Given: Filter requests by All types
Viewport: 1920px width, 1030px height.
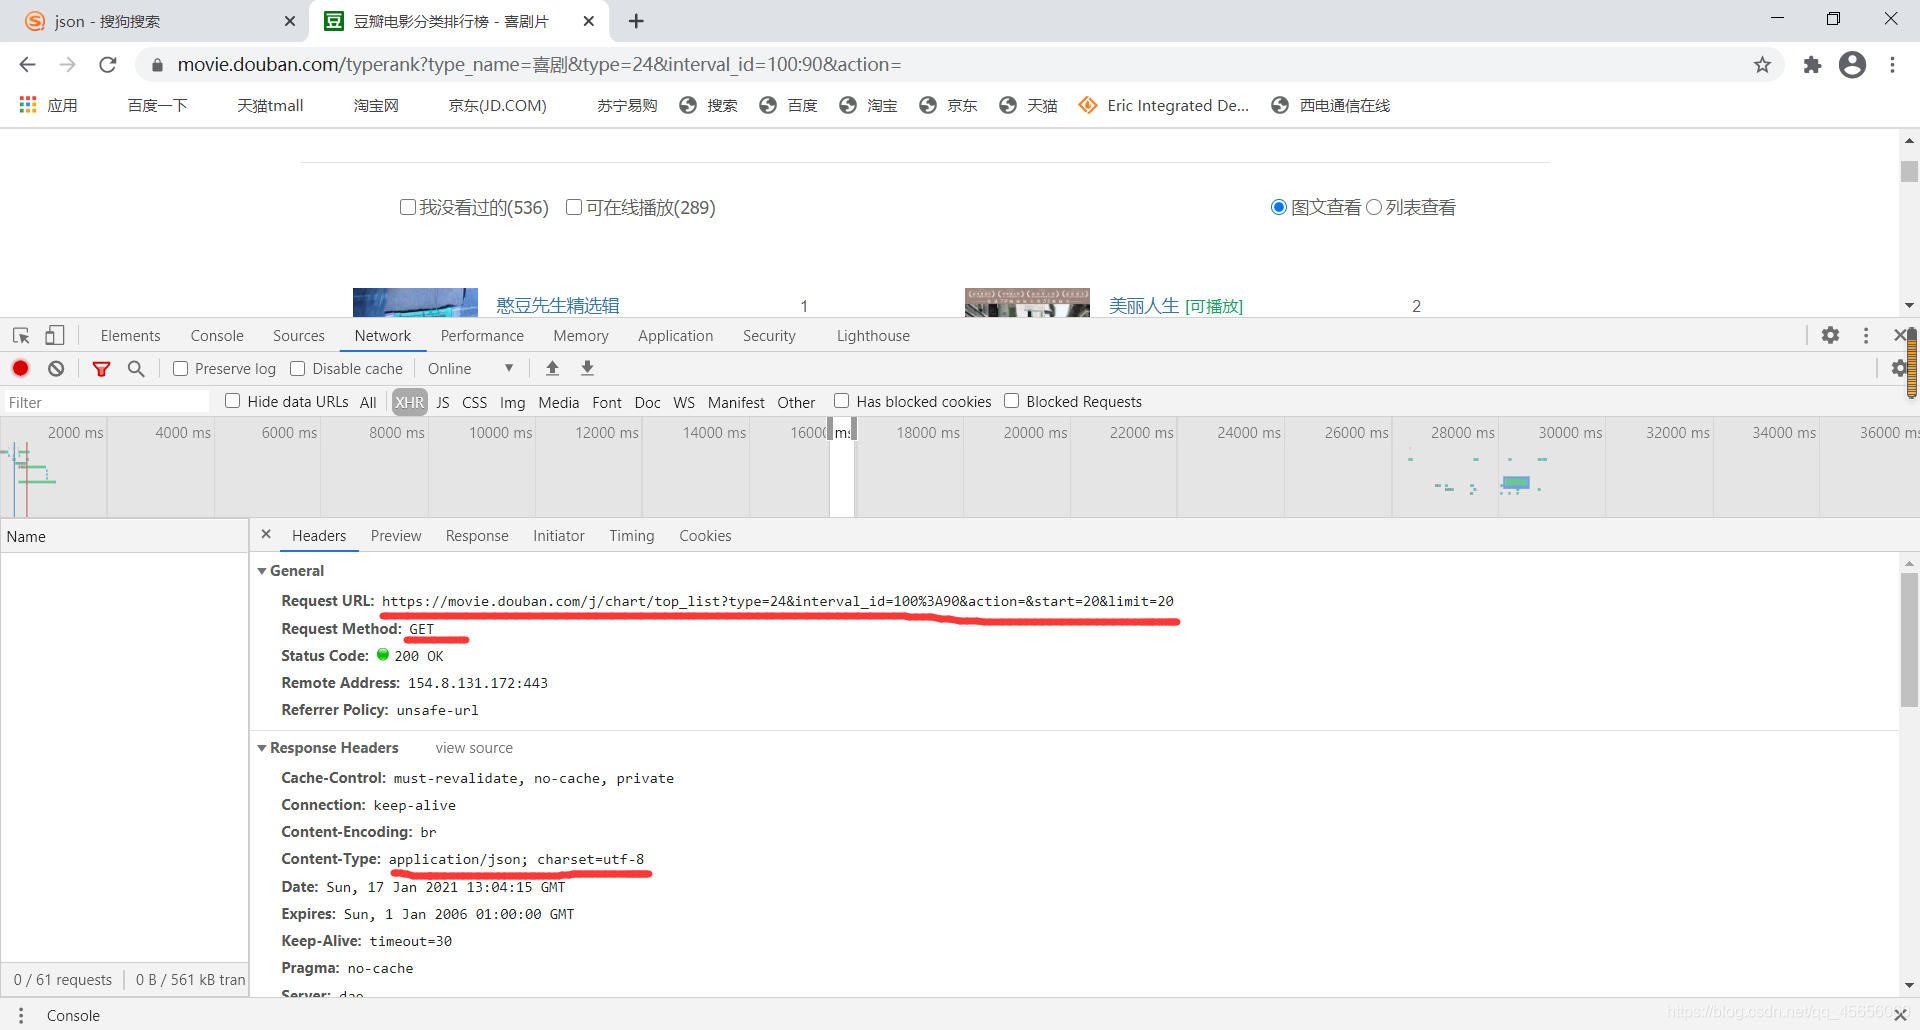Looking at the screenshot, I should click(x=368, y=402).
